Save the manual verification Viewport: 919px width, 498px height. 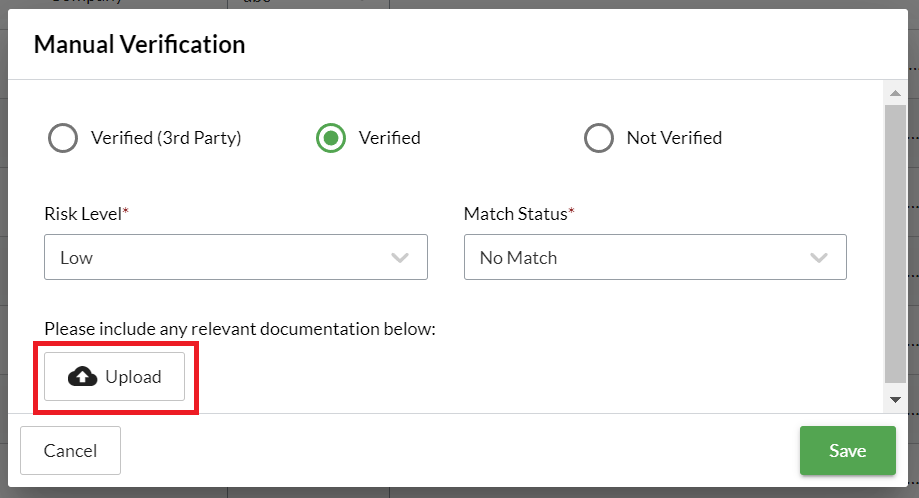point(847,451)
